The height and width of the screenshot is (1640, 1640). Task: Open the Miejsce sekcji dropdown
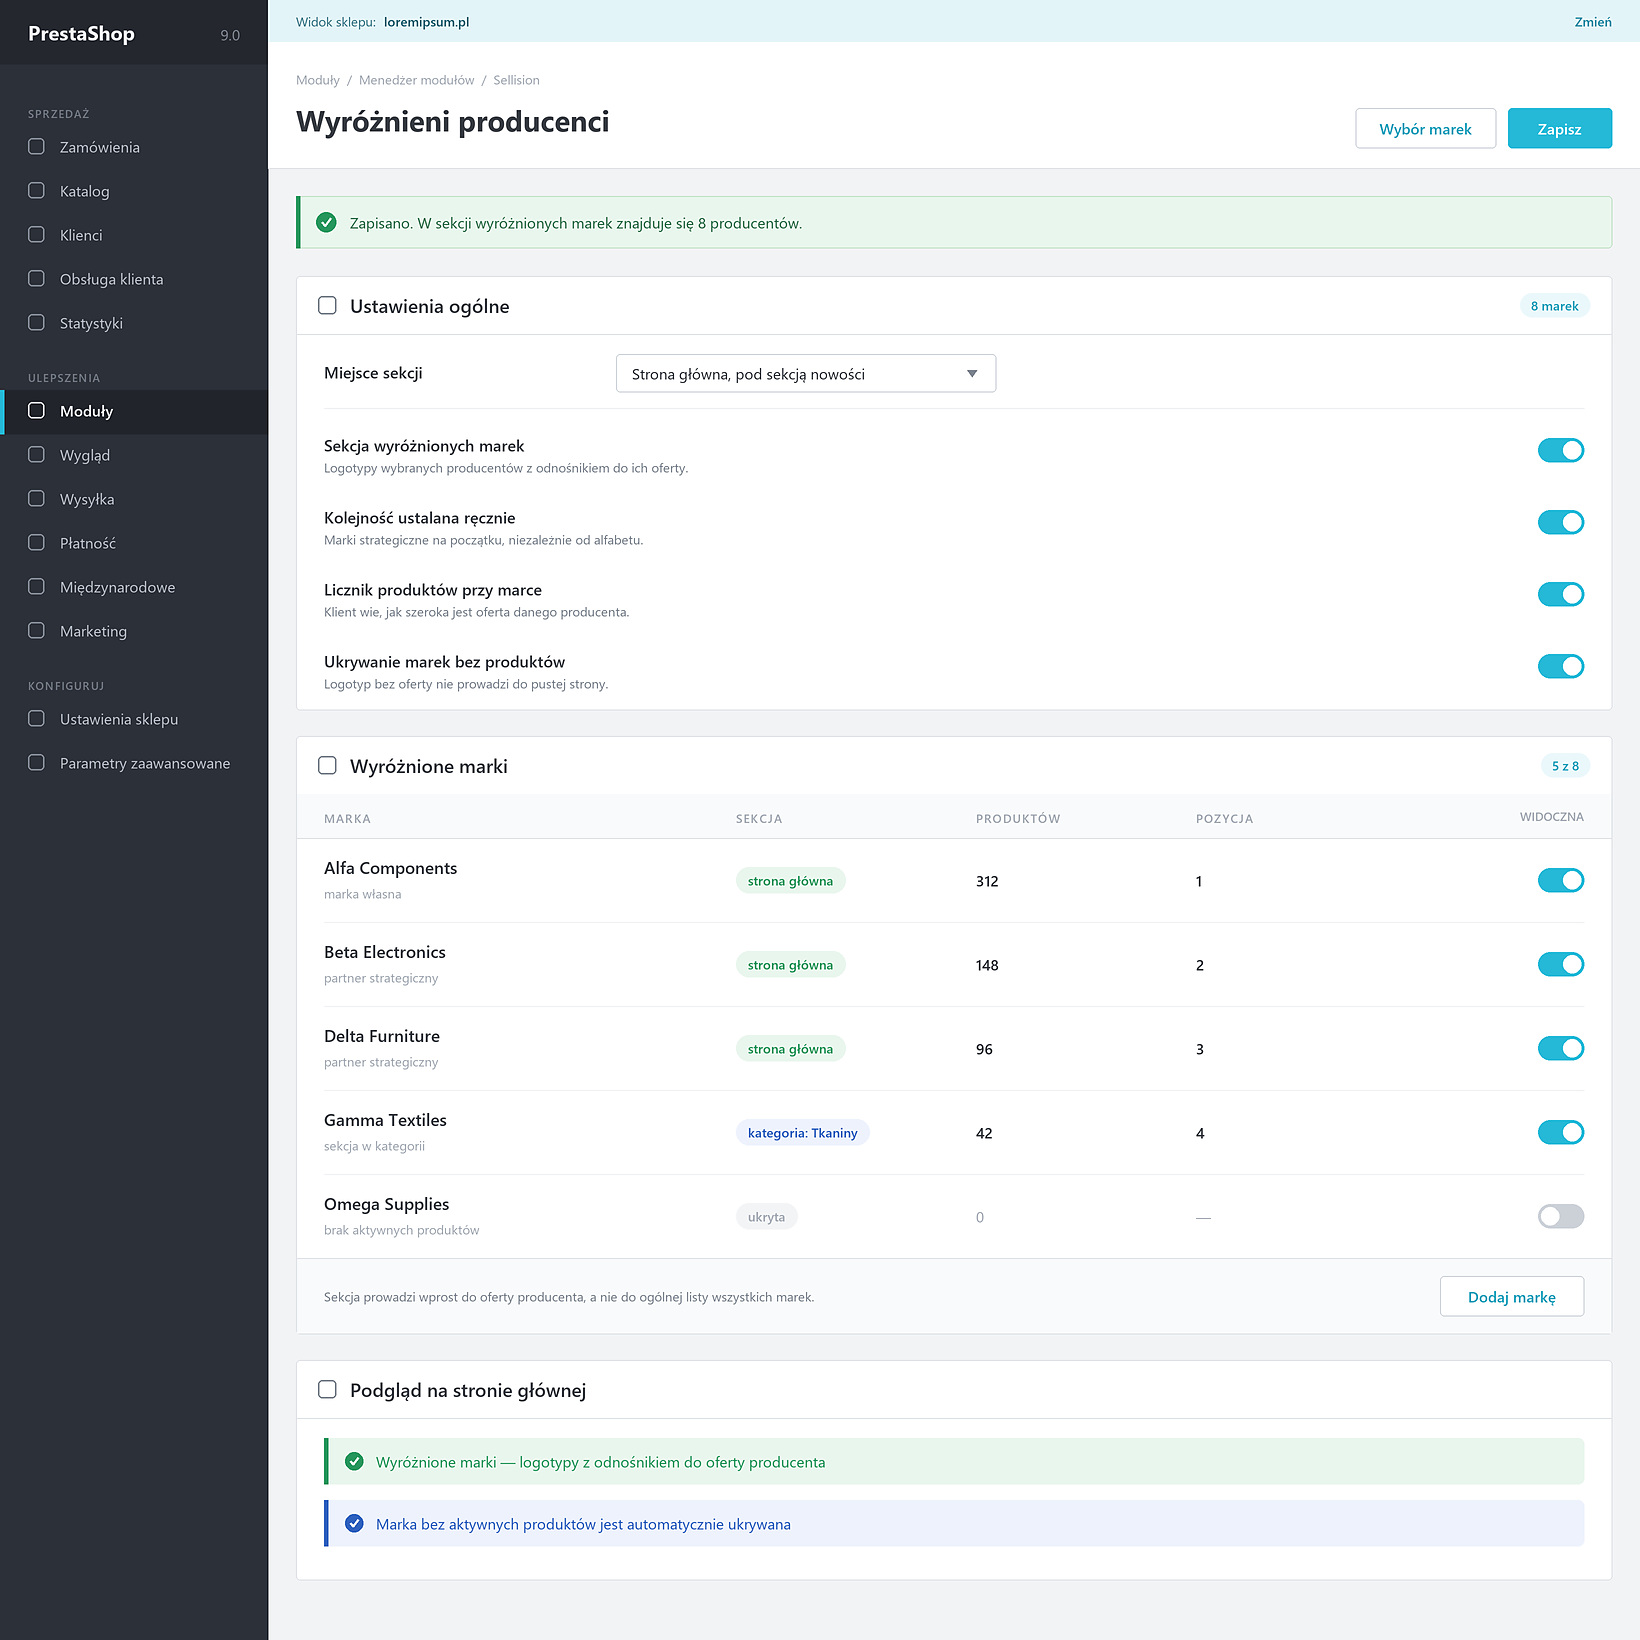806,374
